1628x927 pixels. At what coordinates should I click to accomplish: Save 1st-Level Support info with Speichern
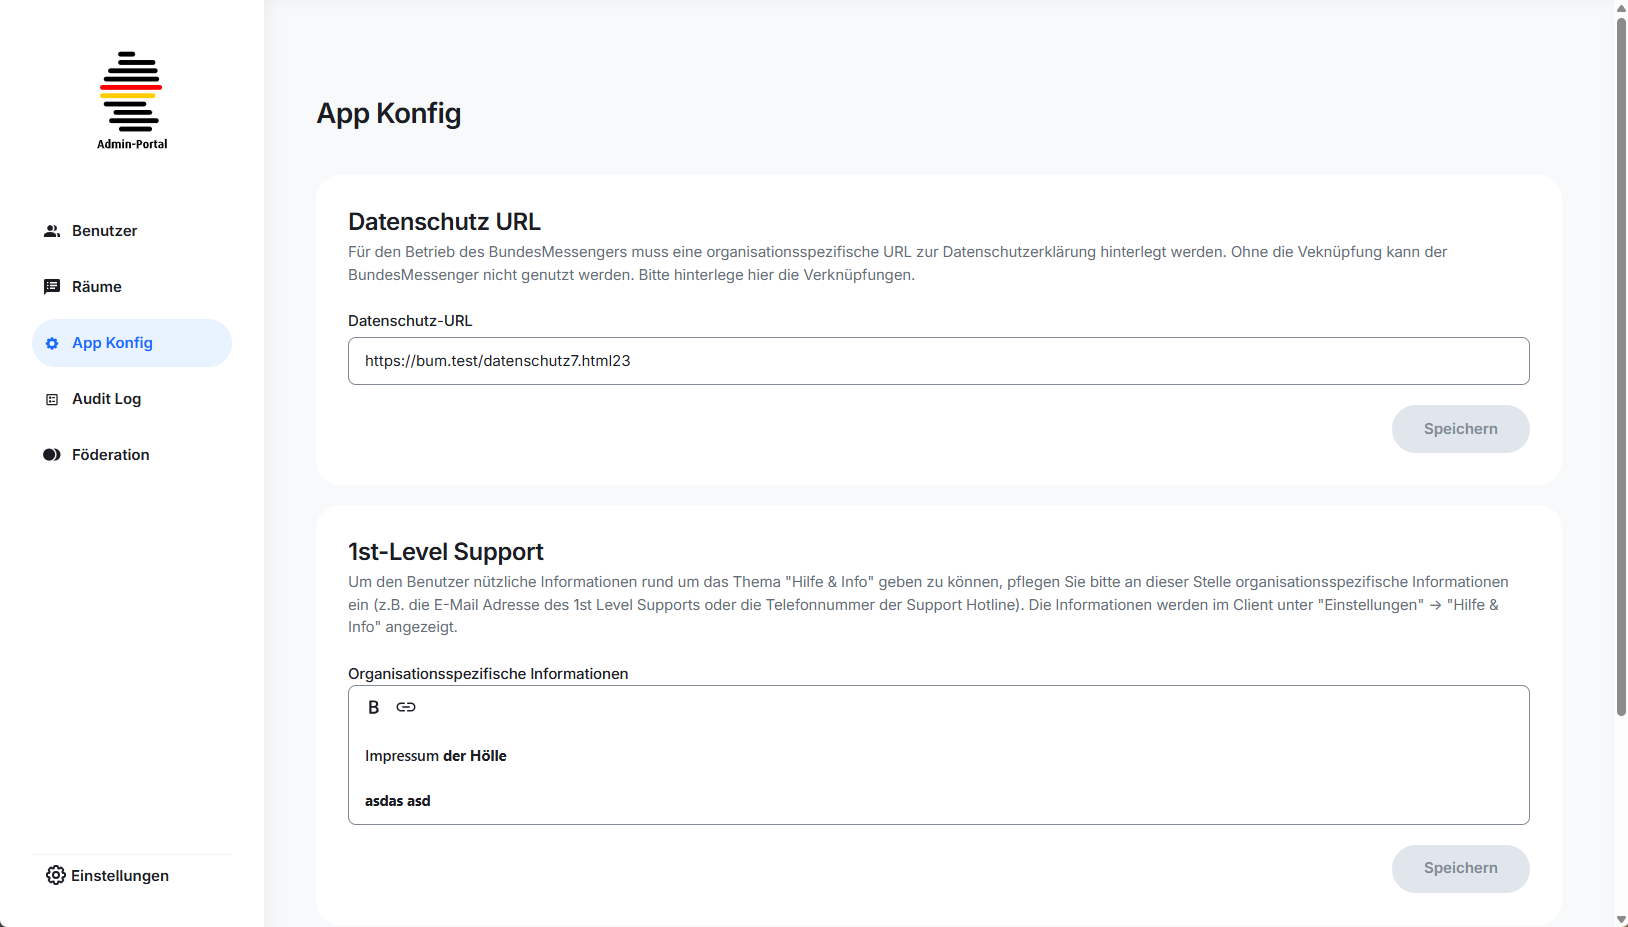[1460, 869]
